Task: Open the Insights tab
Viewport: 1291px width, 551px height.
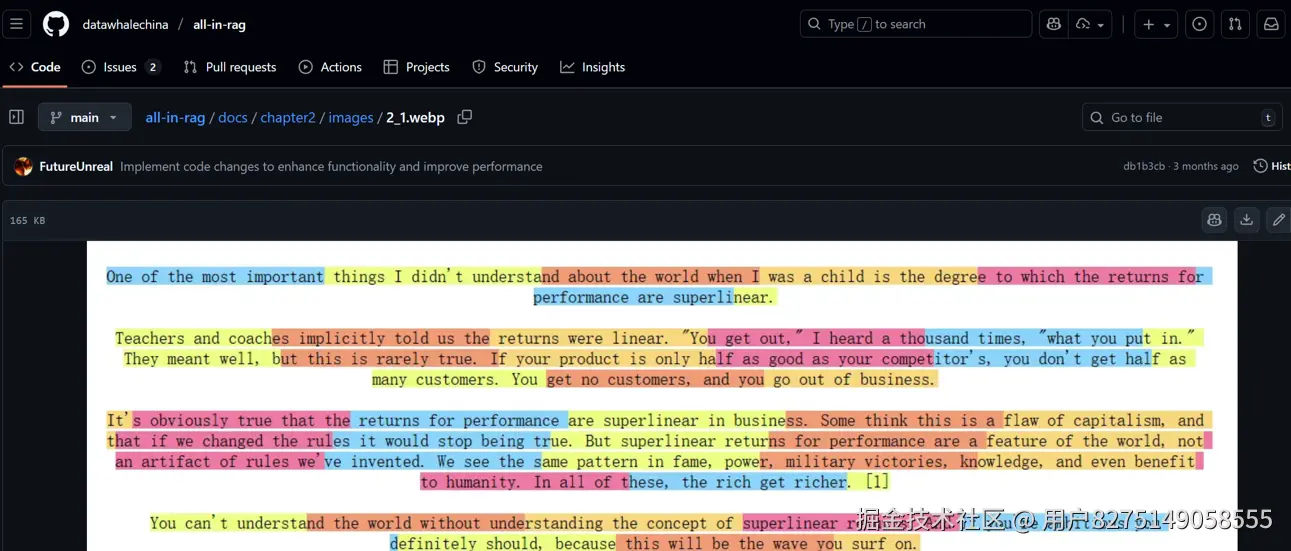Action: pyautogui.click(x=592, y=67)
